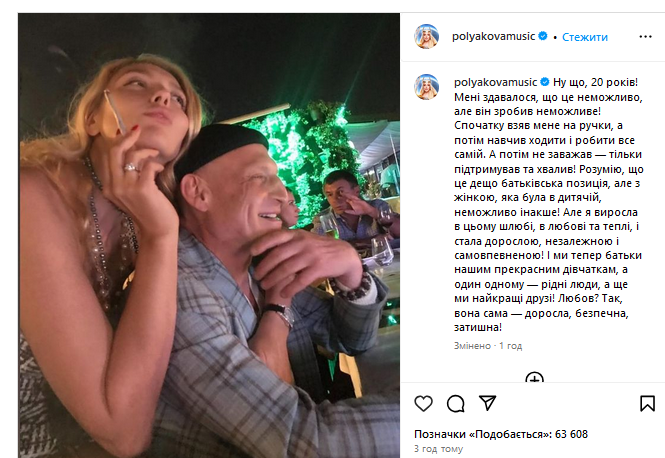Like the post with the heart icon
Screen dimensions: 665x458
(424, 403)
